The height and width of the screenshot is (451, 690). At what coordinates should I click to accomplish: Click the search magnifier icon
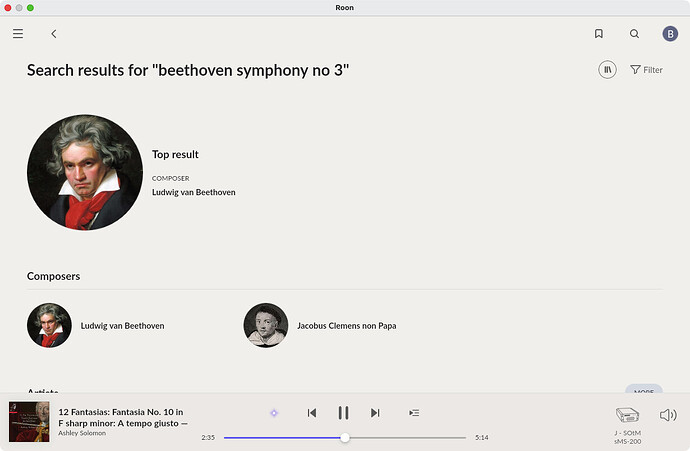(x=634, y=34)
